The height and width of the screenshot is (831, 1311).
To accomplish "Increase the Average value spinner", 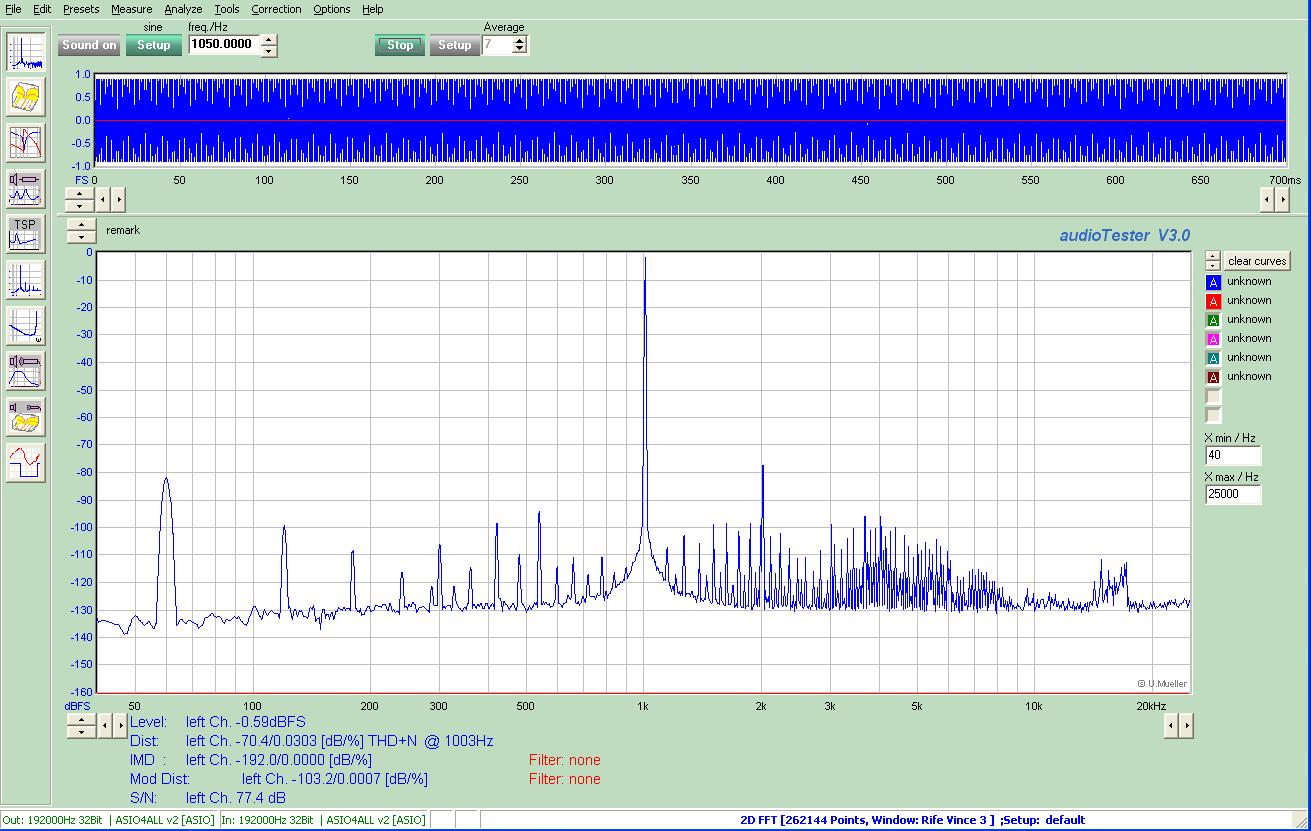I will [519, 40].
